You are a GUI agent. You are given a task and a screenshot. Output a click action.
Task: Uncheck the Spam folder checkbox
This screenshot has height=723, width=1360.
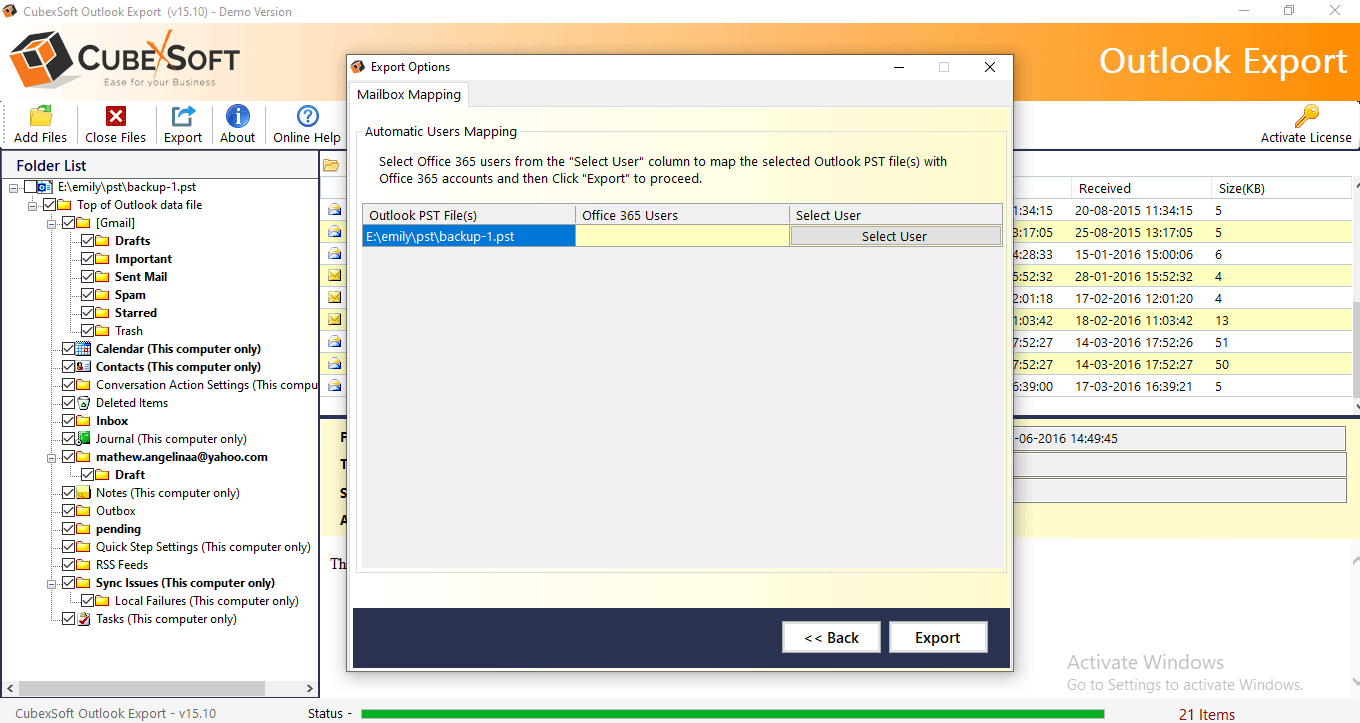87,295
